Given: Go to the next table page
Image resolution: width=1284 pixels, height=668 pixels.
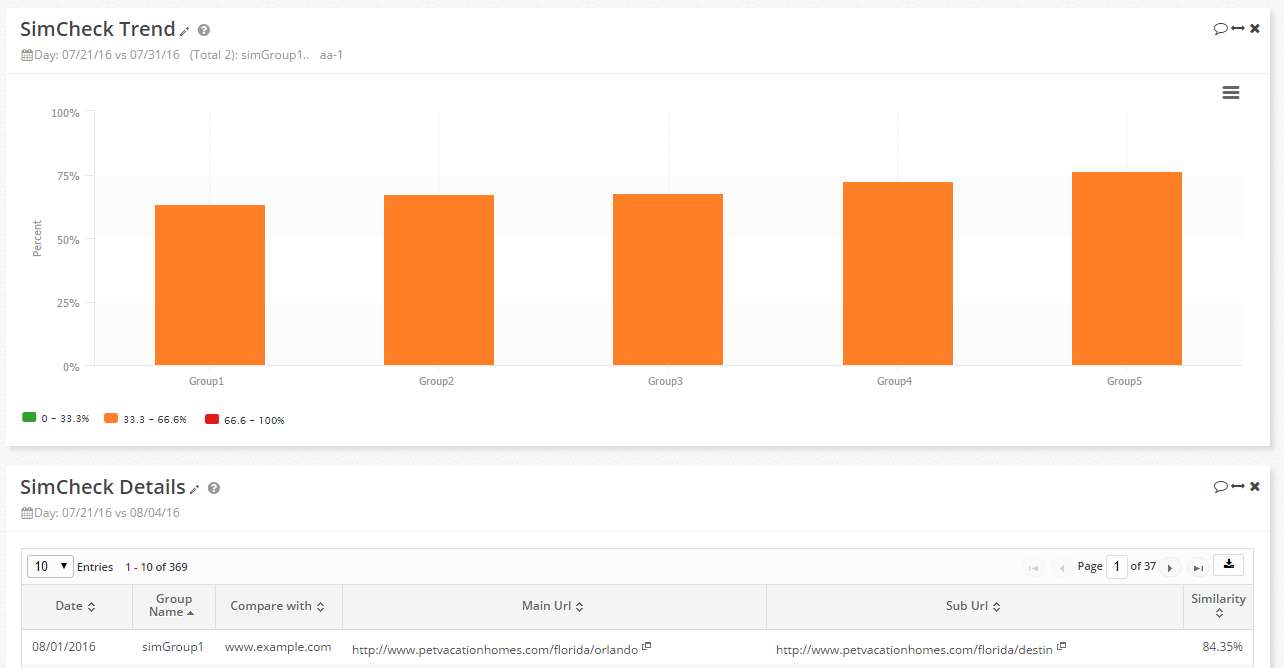Looking at the screenshot, I should click(x=1171, y=567).
